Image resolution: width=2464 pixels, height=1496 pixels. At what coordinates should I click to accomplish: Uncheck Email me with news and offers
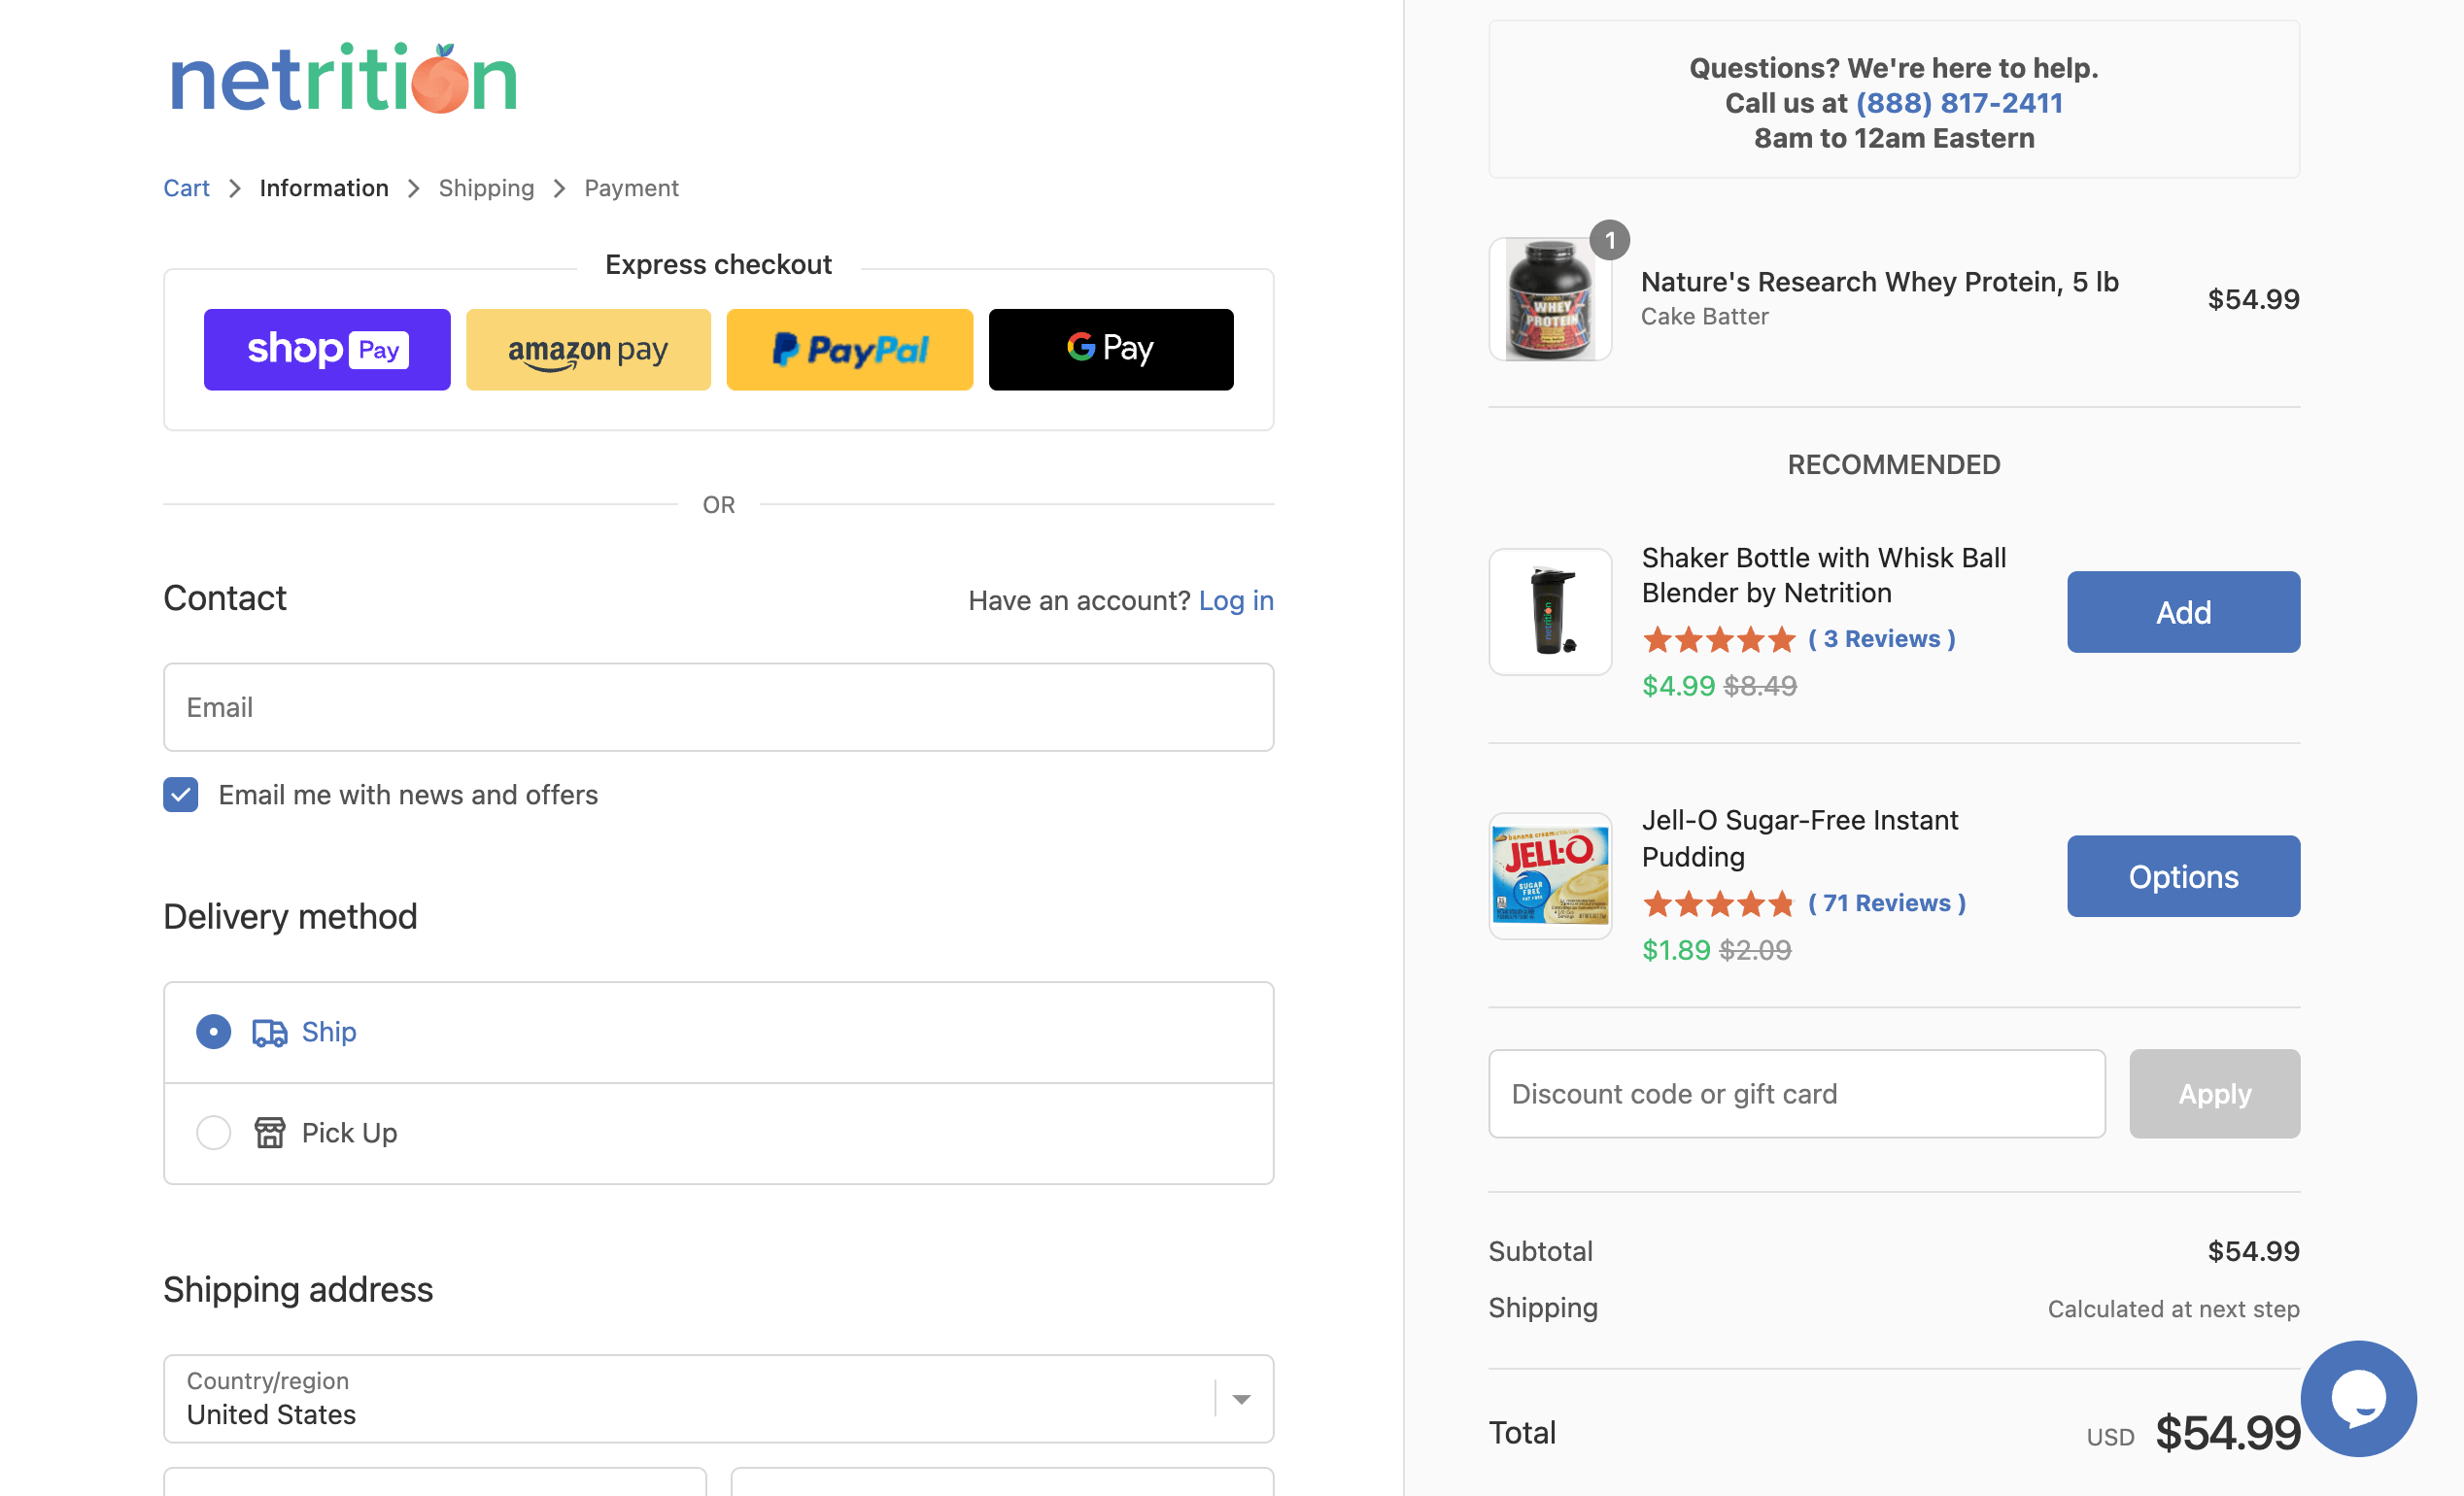tap(181, 795)
